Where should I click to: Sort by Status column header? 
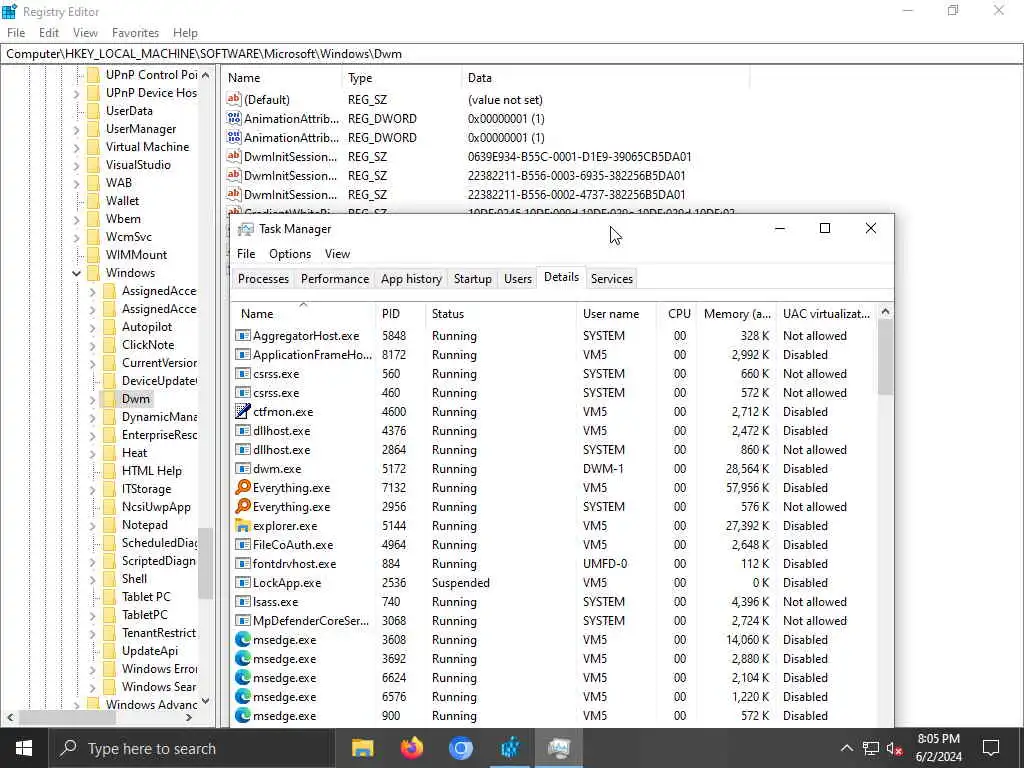tap(501, 313)
